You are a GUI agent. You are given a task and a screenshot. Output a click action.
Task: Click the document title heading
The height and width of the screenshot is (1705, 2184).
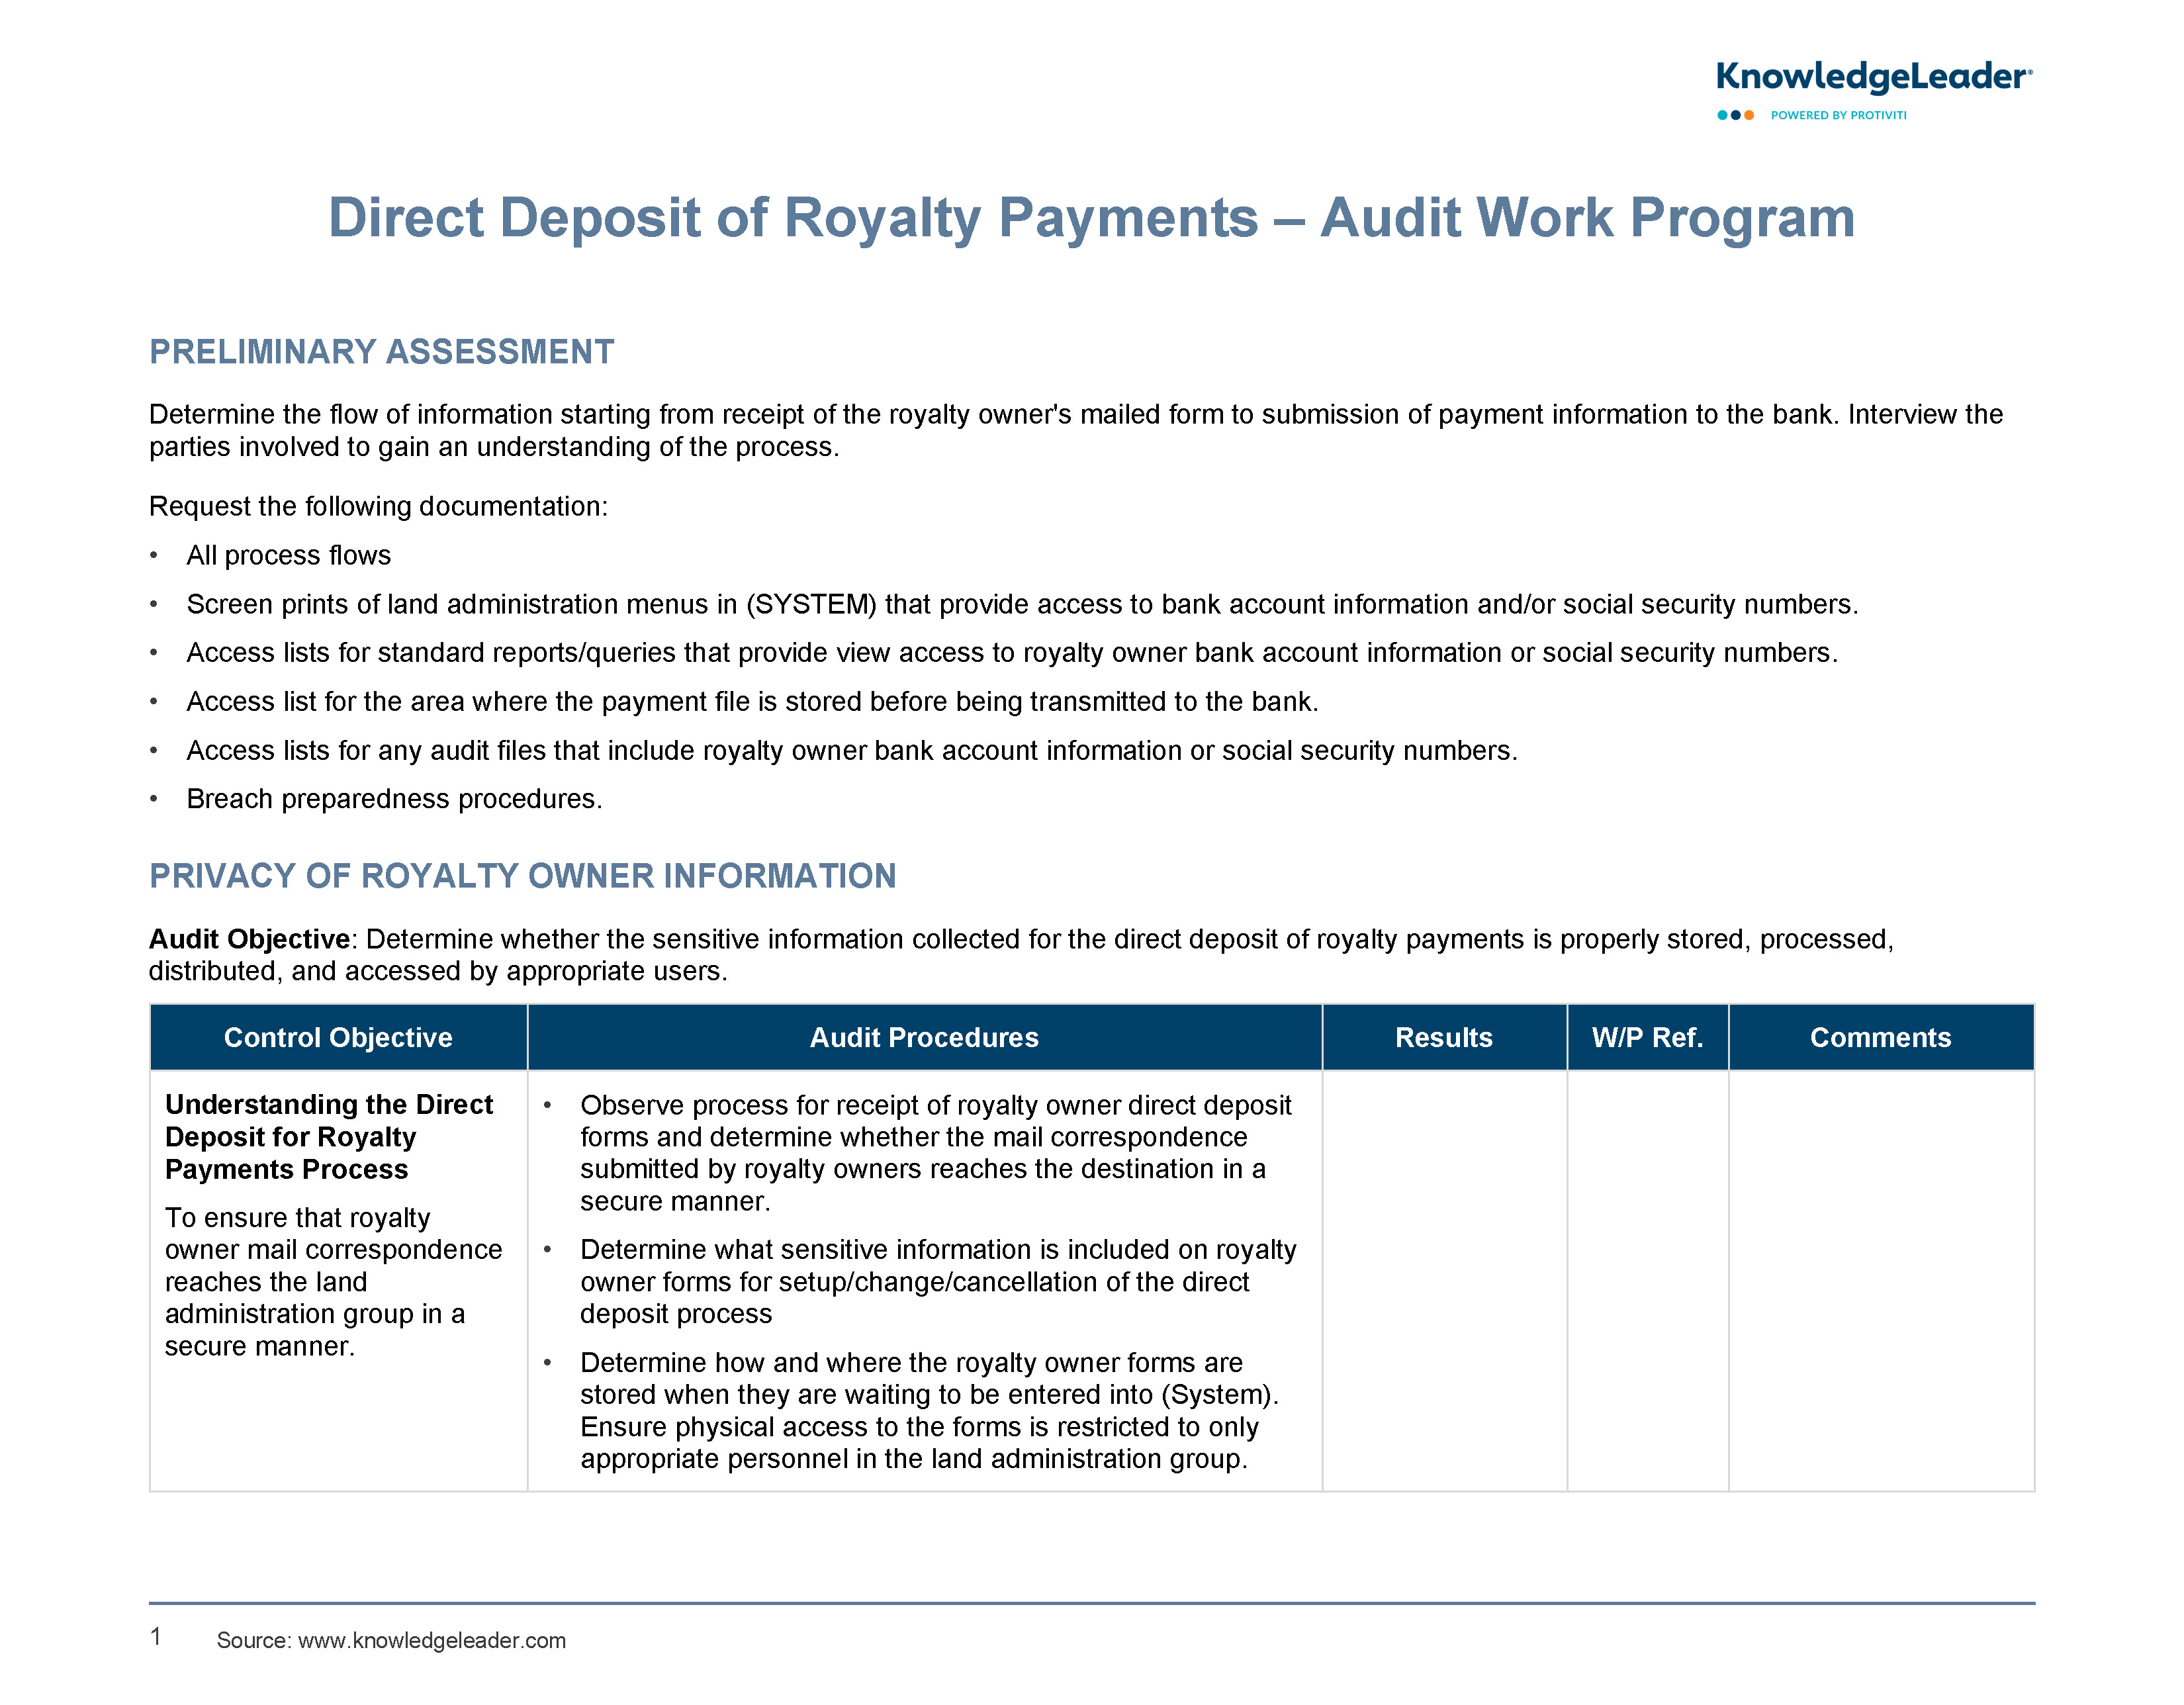pyautogui.click(x=1091, y=217)
